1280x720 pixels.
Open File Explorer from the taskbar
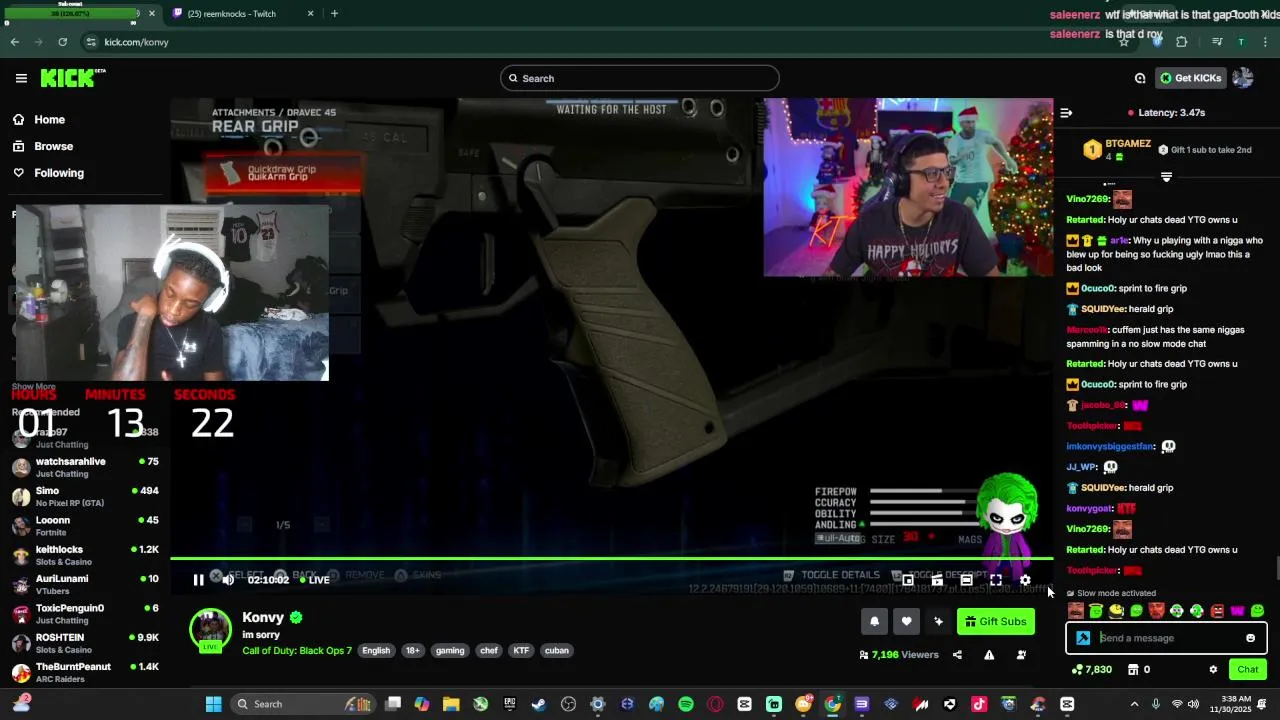[x=451, y=704]
